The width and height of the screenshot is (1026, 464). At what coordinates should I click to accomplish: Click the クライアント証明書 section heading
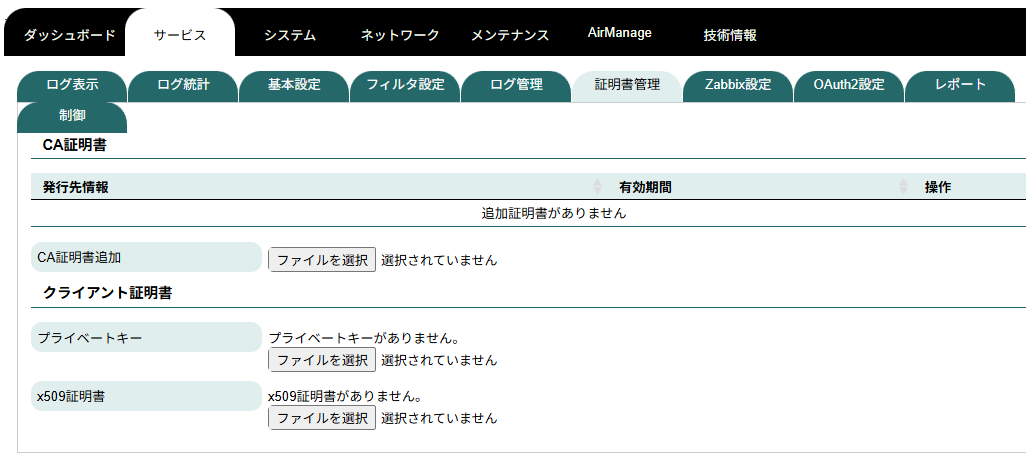click(x=107, y=293)
